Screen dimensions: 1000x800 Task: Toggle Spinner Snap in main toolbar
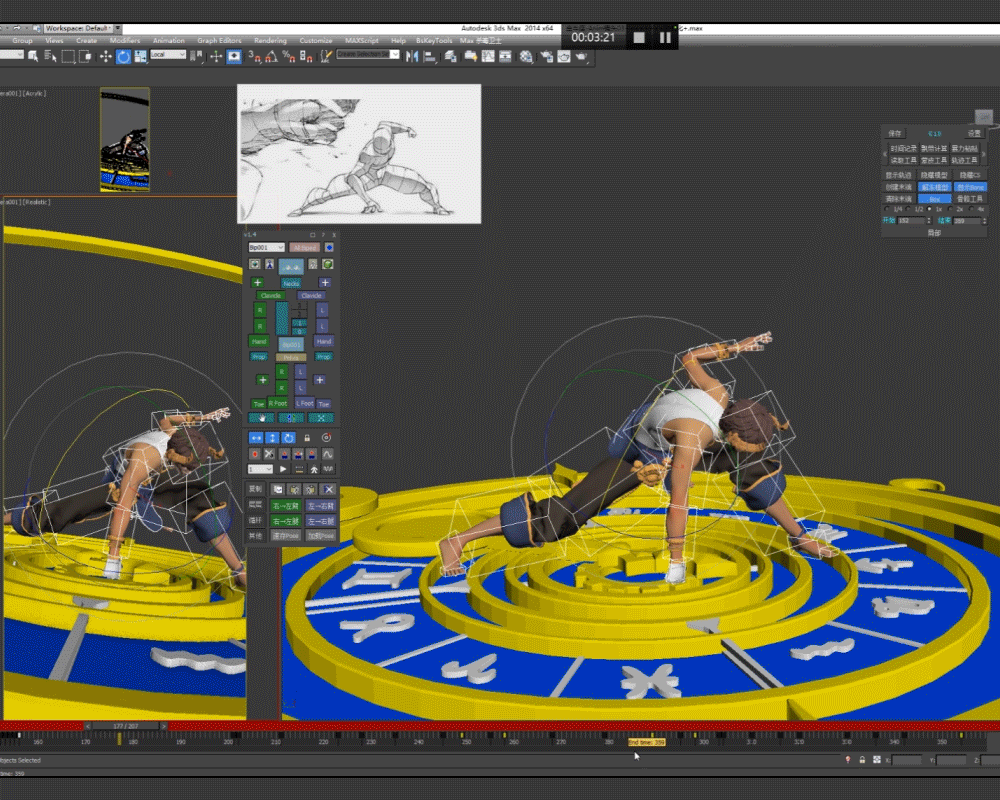[306, 56]
